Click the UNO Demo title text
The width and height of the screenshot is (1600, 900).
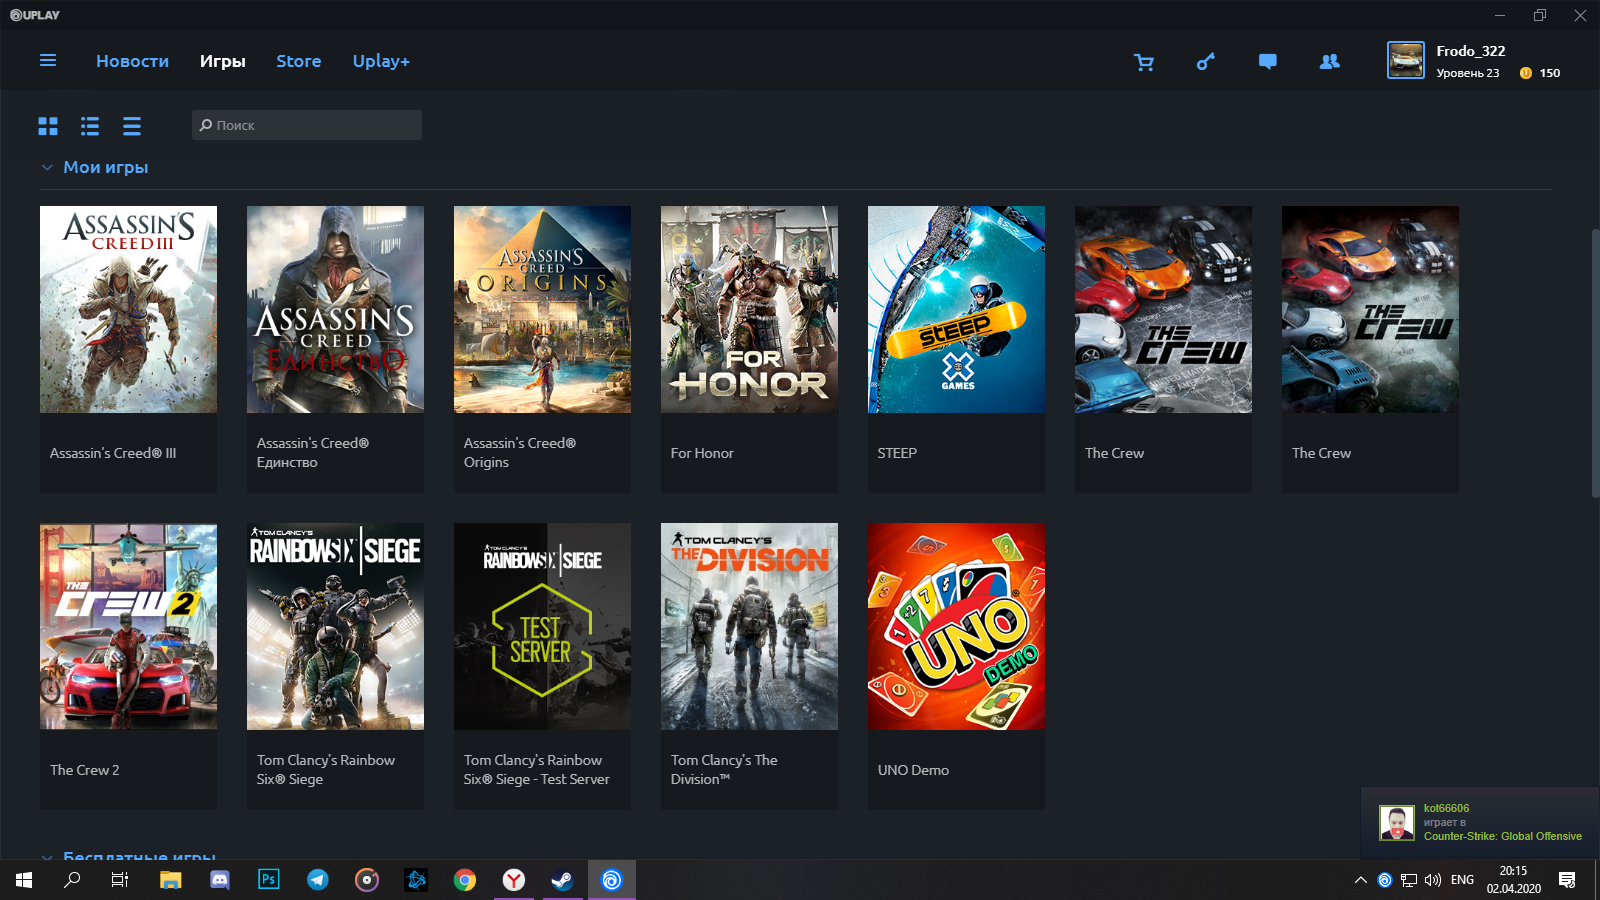913,770
